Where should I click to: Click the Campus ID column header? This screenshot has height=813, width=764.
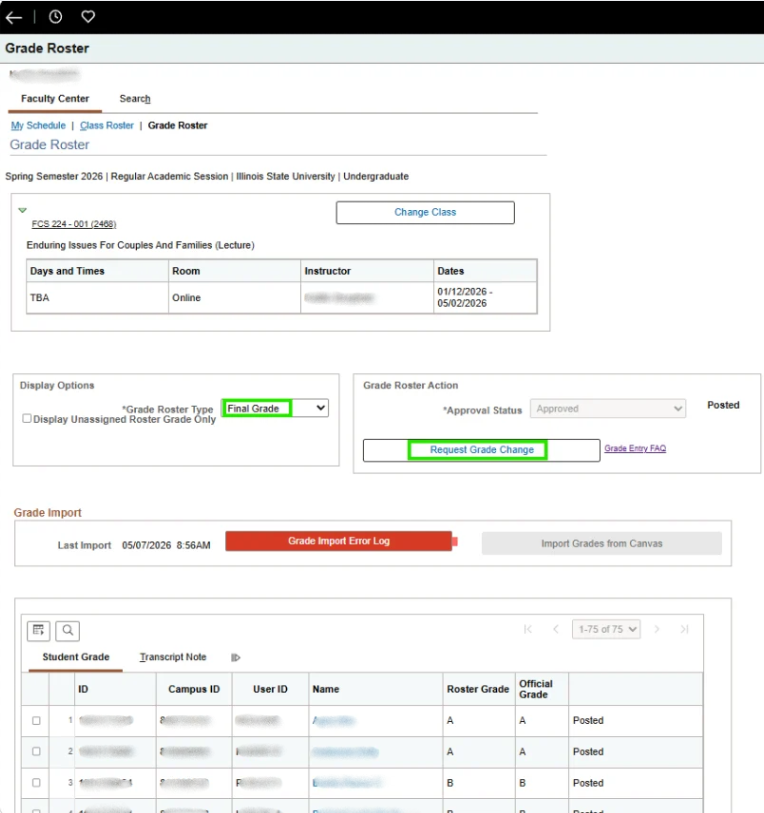[x=194, y=689]
